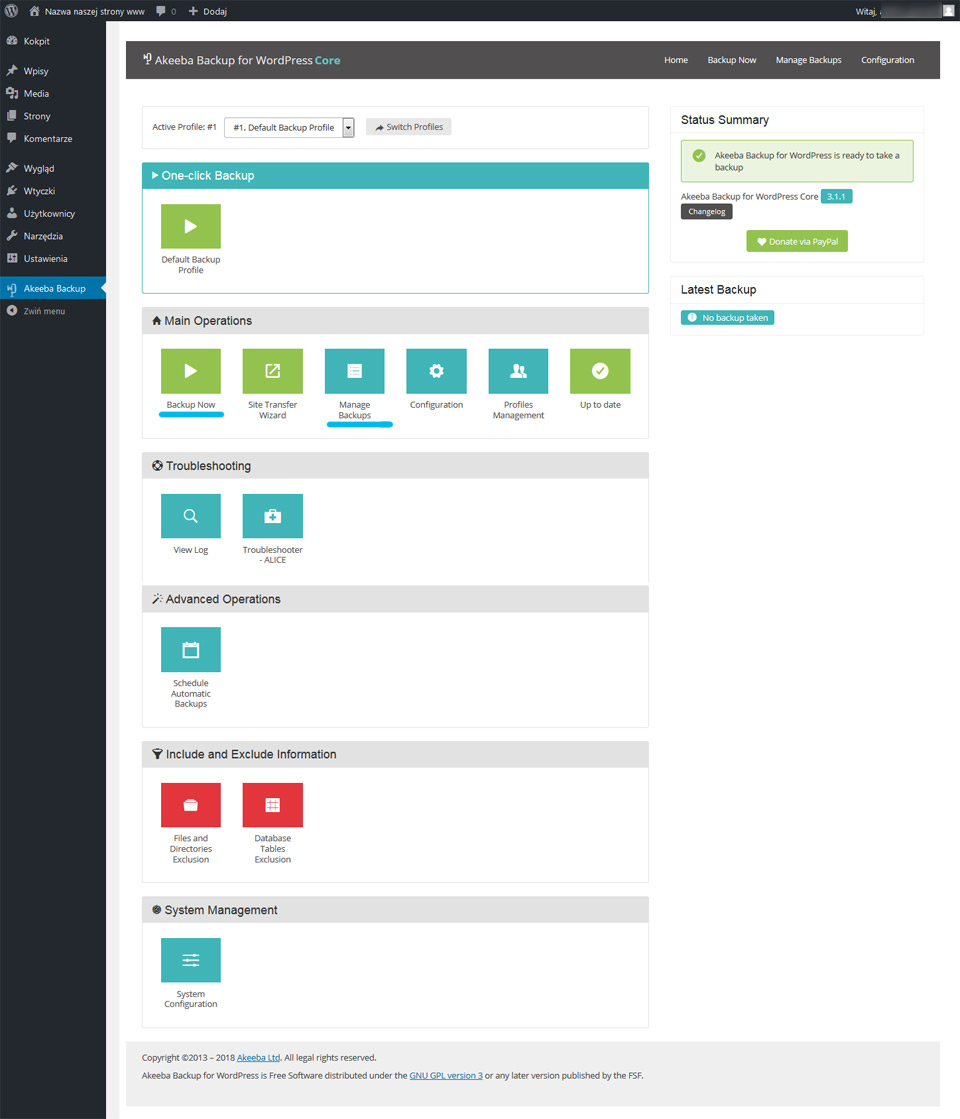Viewport: 960px width, 1119px height.
Task: Open the Profiles Management tile
Action: [518, 371]
